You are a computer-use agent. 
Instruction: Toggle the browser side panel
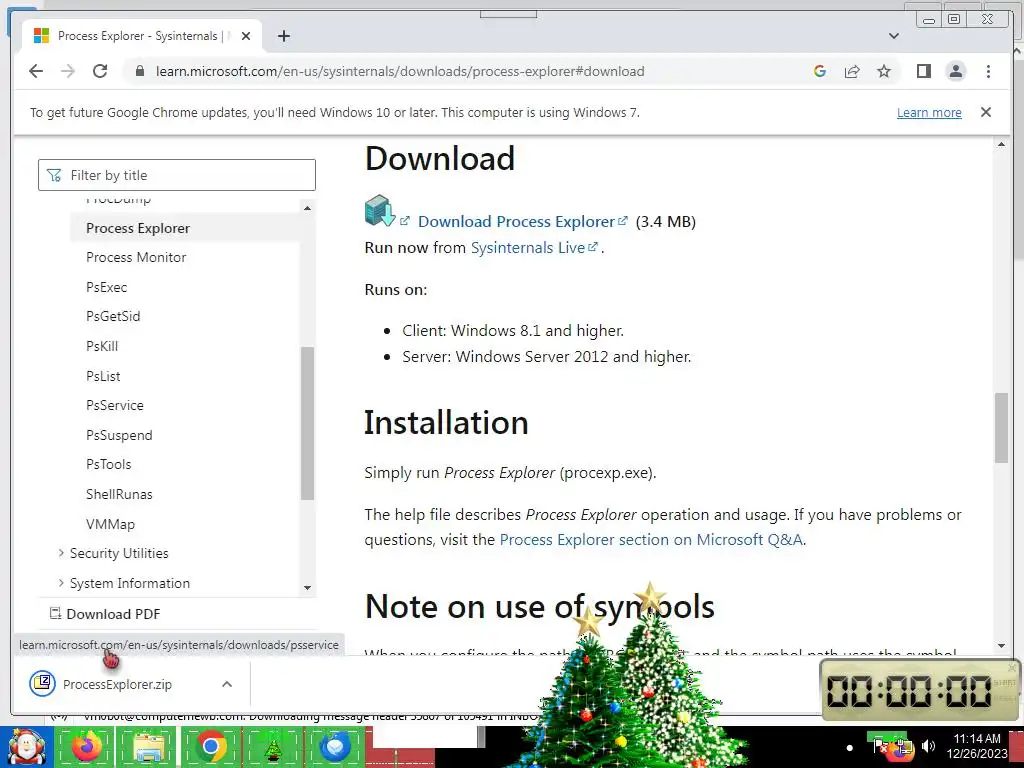pos(923,71)
